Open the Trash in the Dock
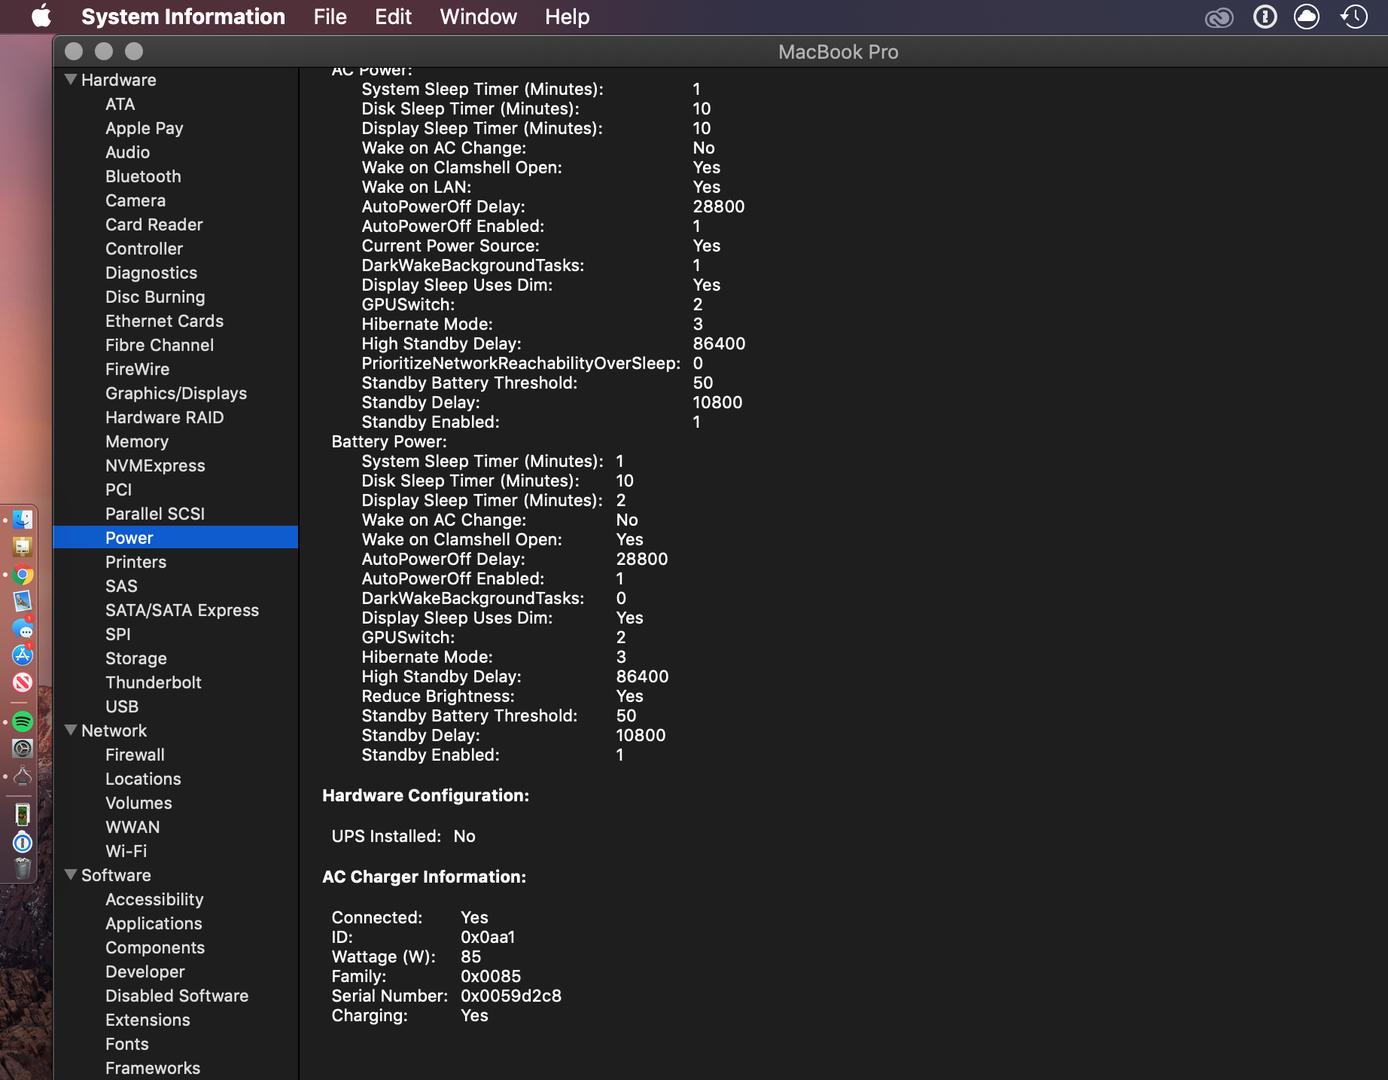Image resolution: width=1388 pixels, height=1080 pixels. [x=22, y=869]
